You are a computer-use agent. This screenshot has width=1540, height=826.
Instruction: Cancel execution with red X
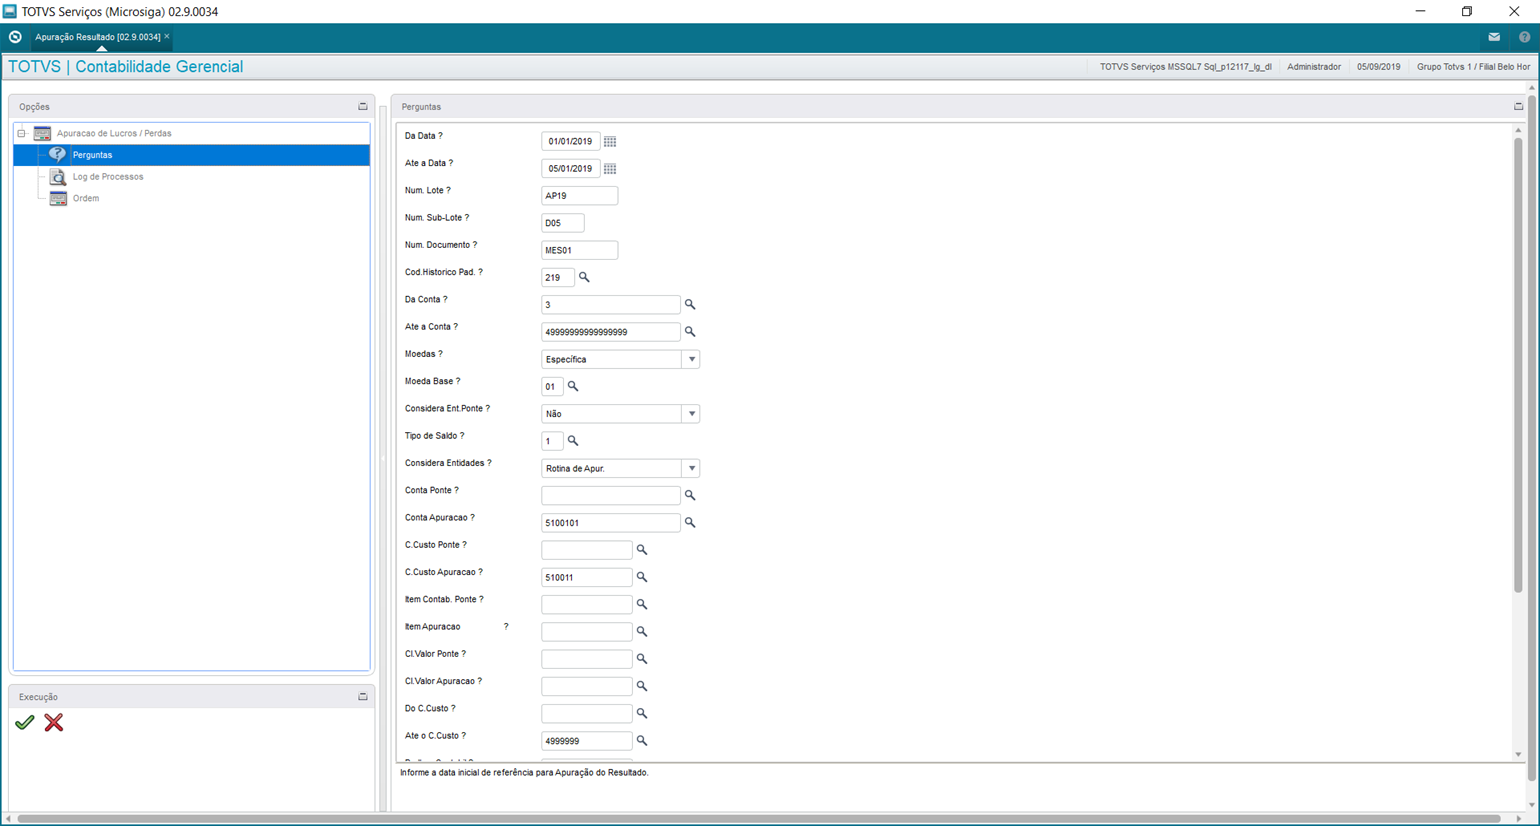coord(54,722)
